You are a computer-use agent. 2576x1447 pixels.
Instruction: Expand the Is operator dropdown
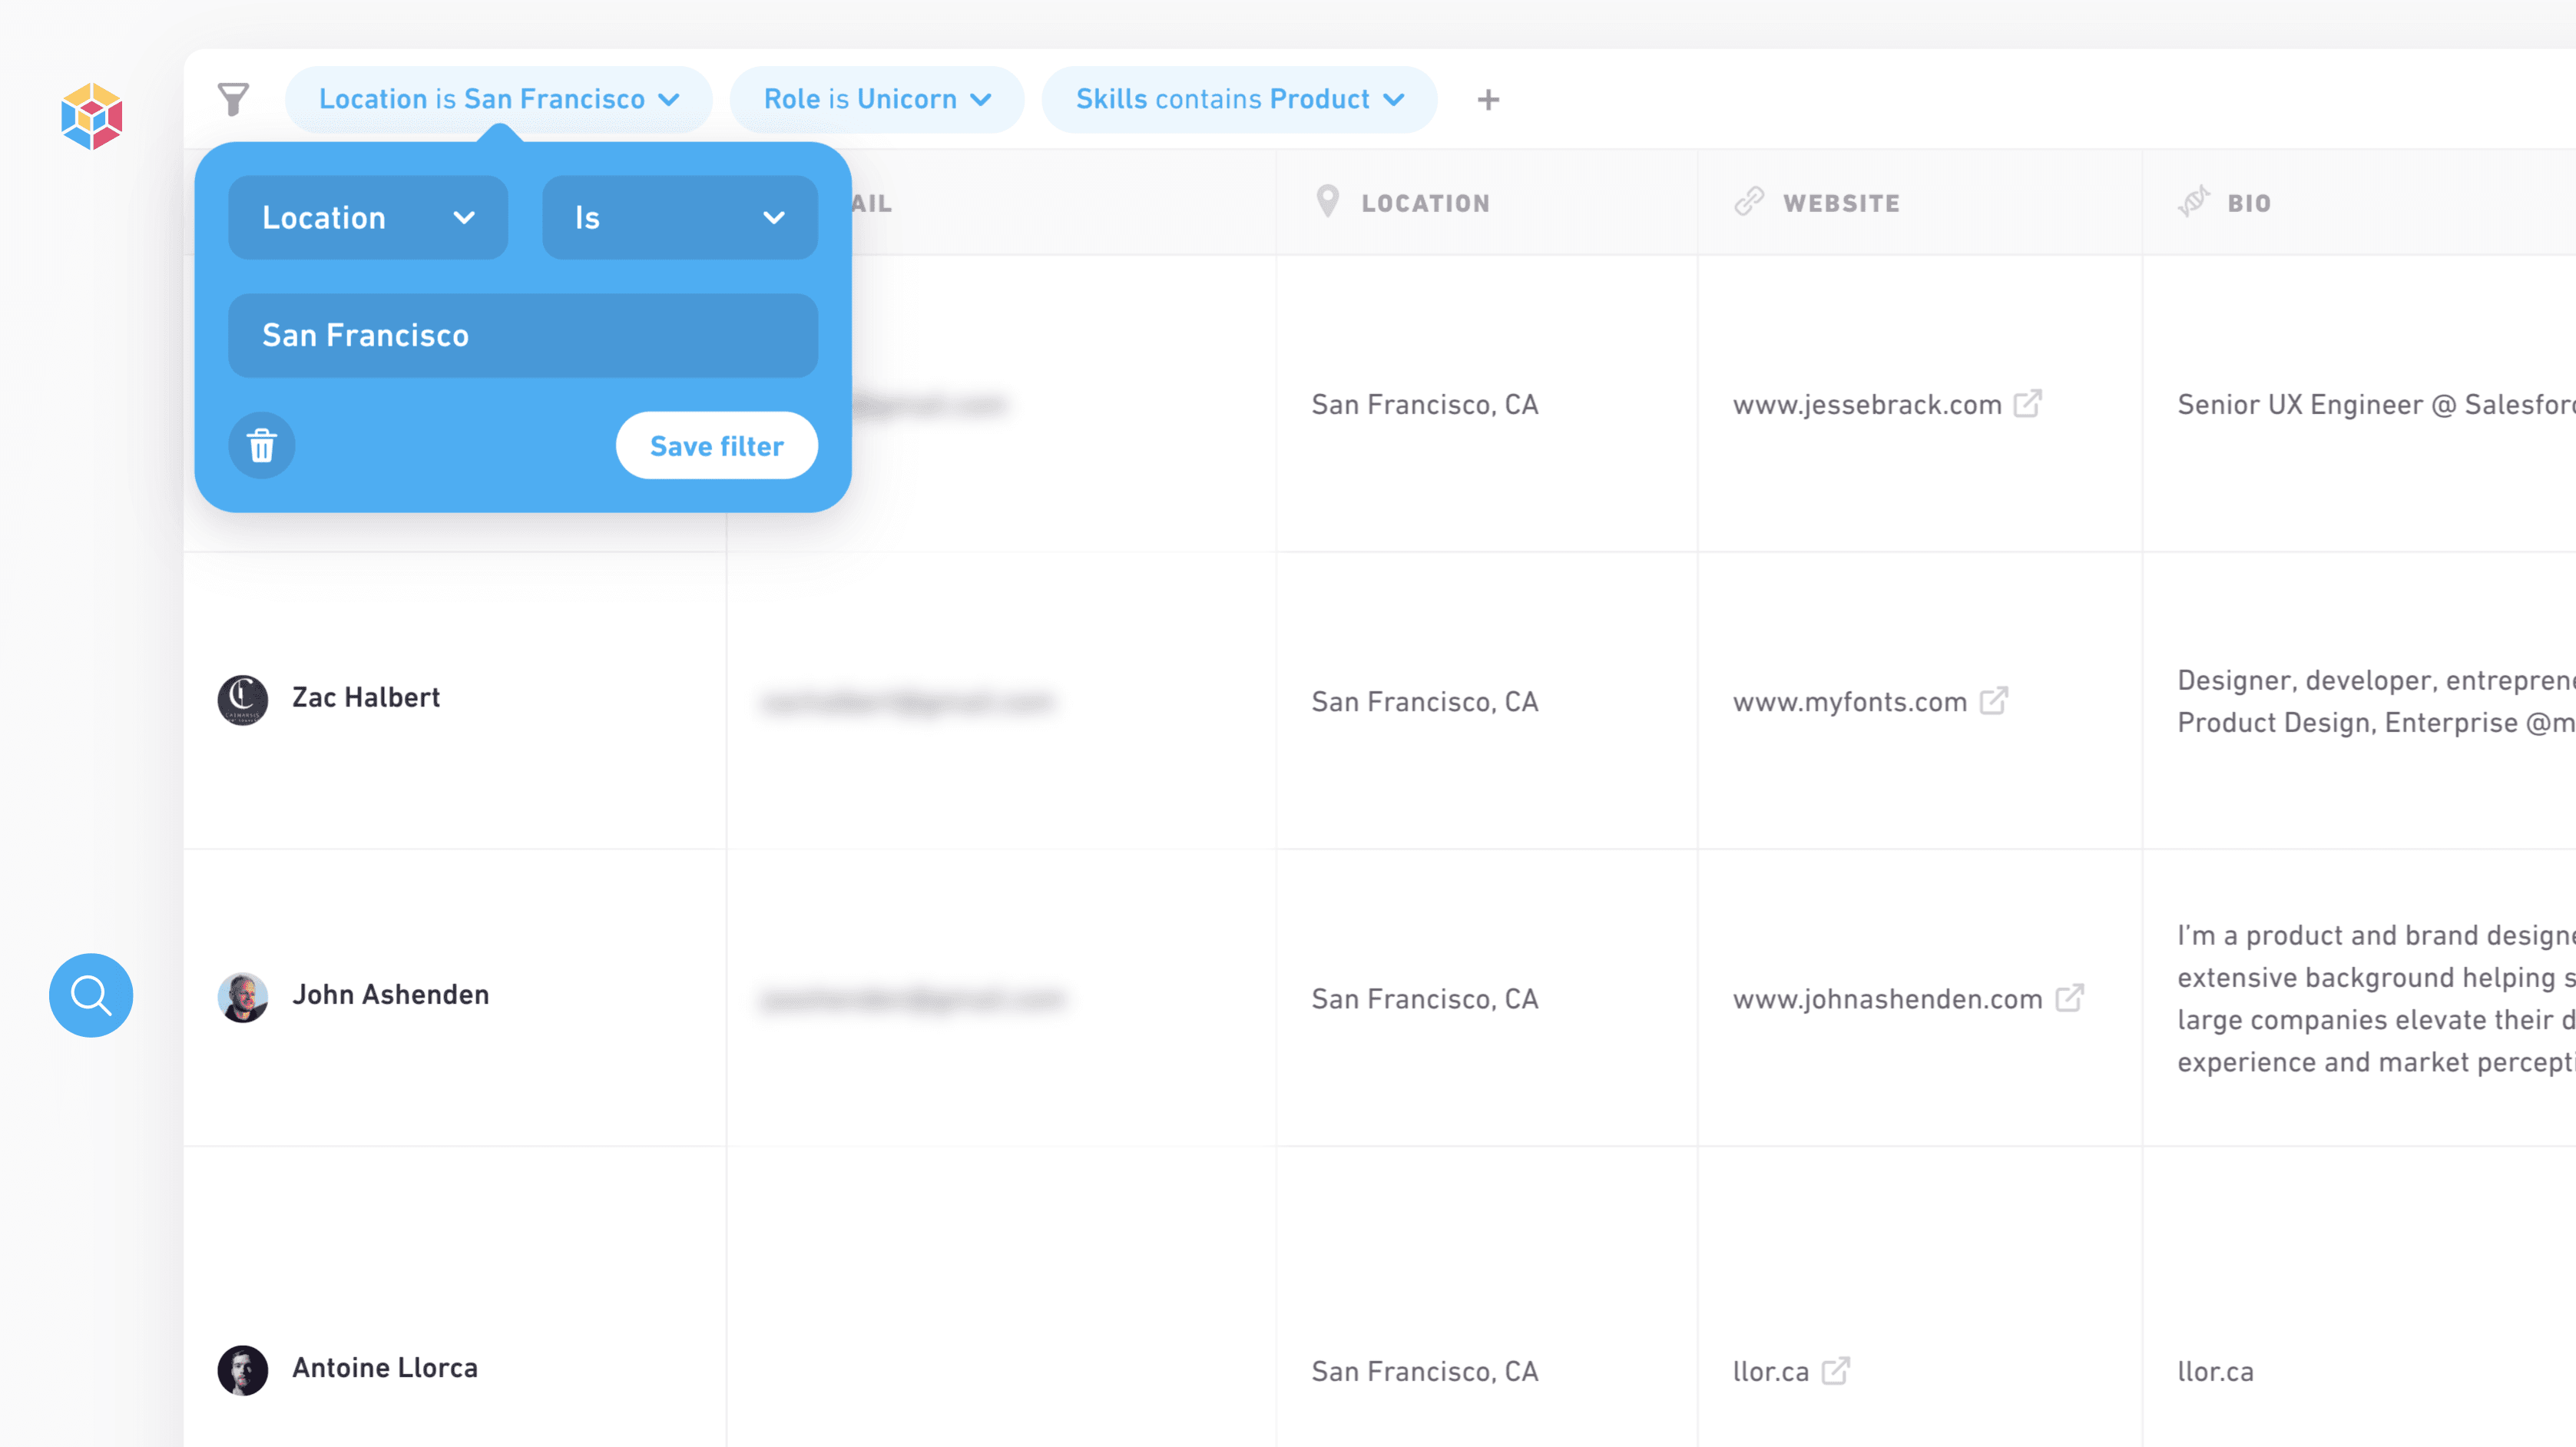click(x=679, y=218)
